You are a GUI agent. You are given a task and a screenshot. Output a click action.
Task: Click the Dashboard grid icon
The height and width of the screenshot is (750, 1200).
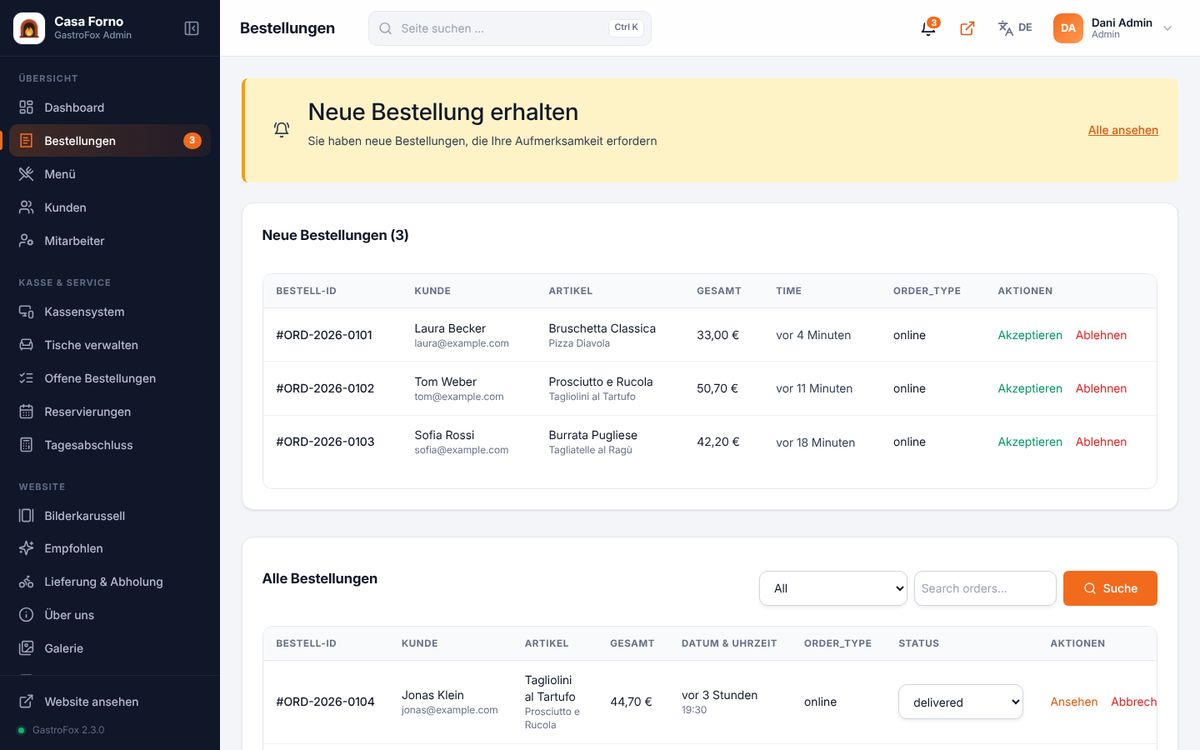point(26,108)
